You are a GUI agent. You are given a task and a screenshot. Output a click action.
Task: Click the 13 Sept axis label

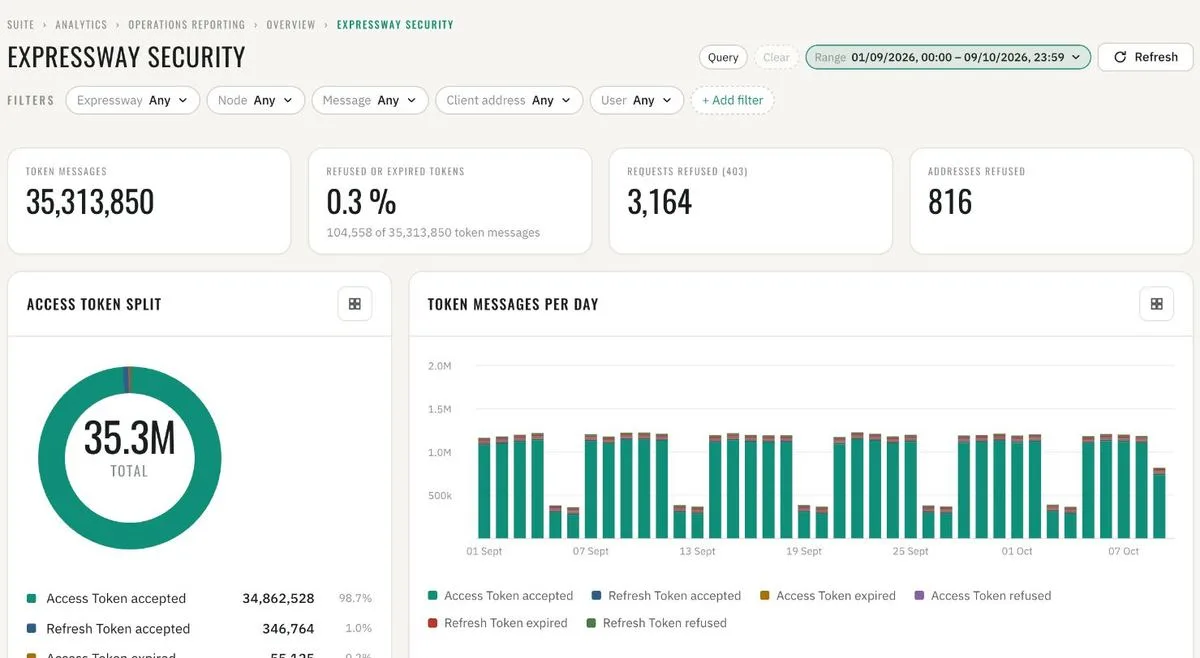697,552
